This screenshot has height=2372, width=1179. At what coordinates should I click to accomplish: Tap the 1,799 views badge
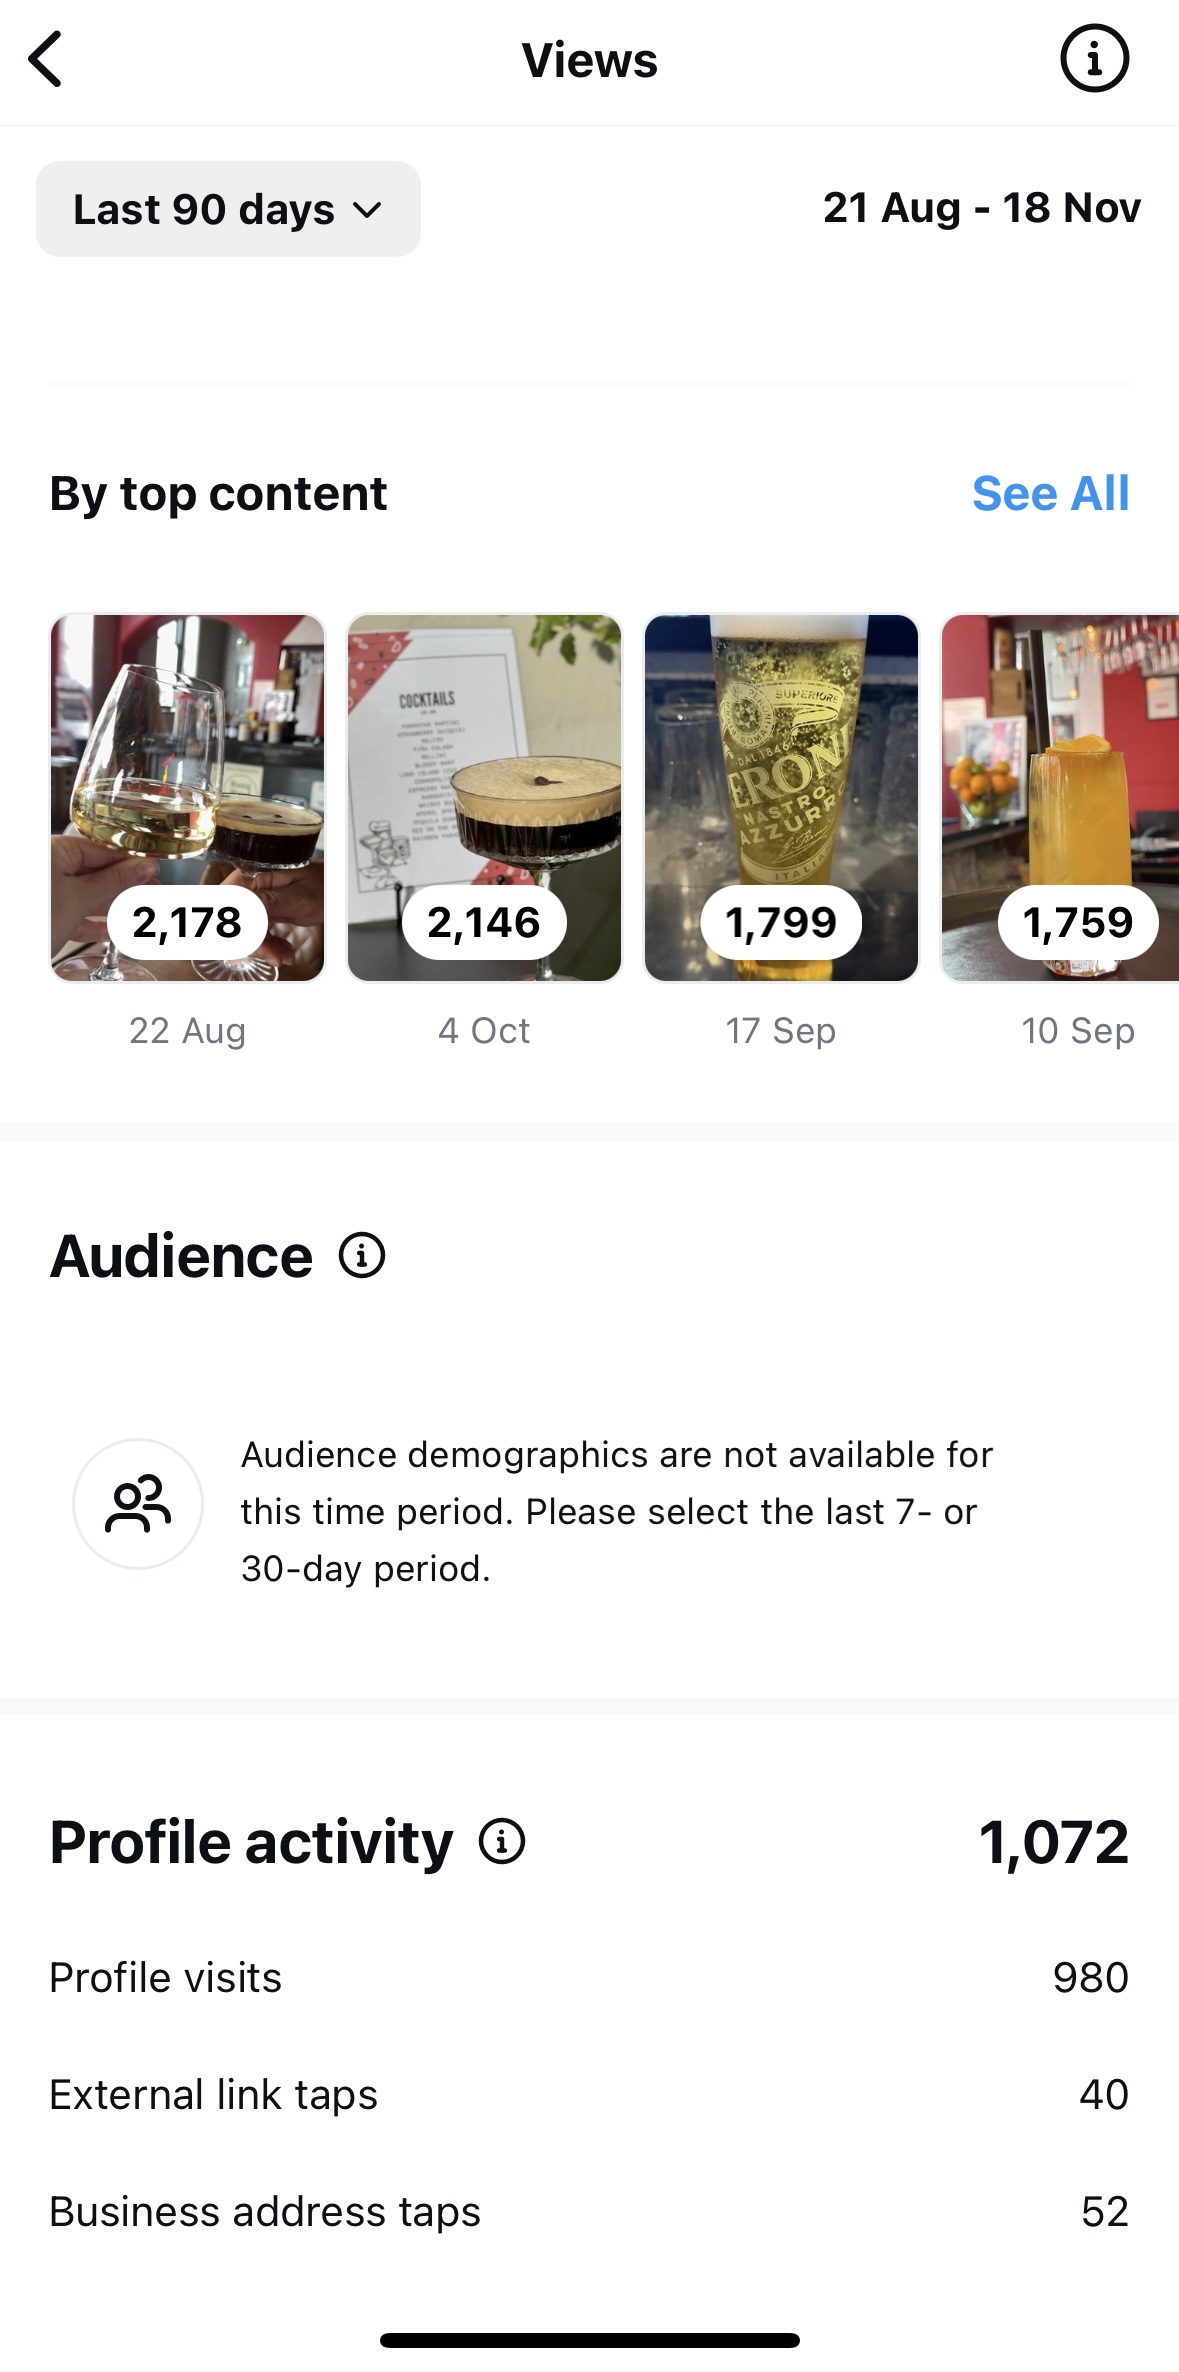781,922
